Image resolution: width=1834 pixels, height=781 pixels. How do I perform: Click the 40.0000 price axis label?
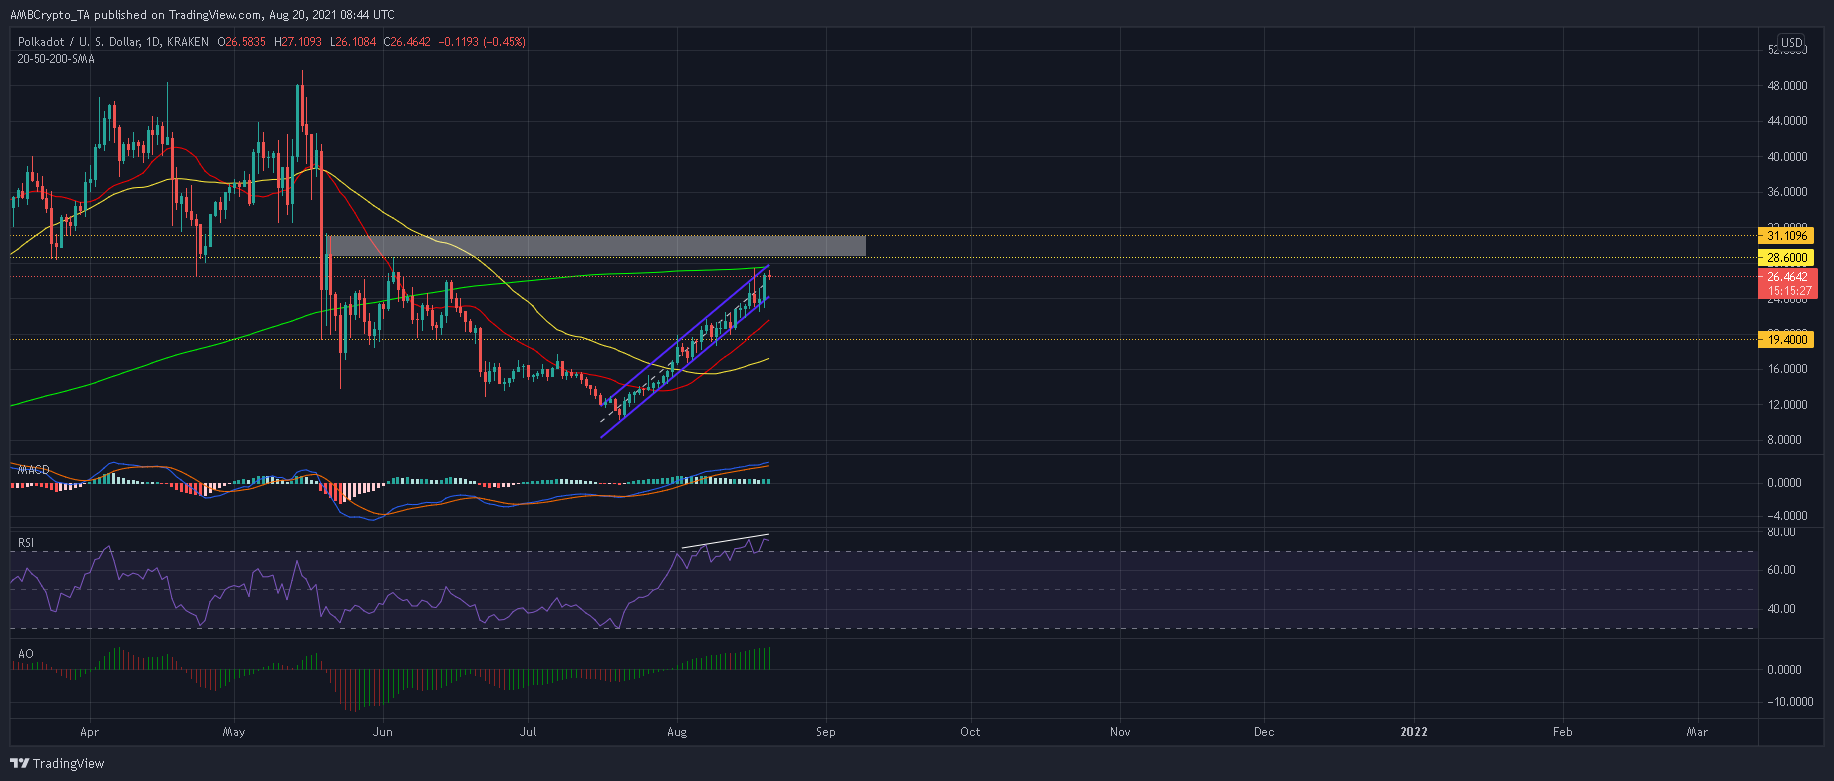pos(1787,157)
